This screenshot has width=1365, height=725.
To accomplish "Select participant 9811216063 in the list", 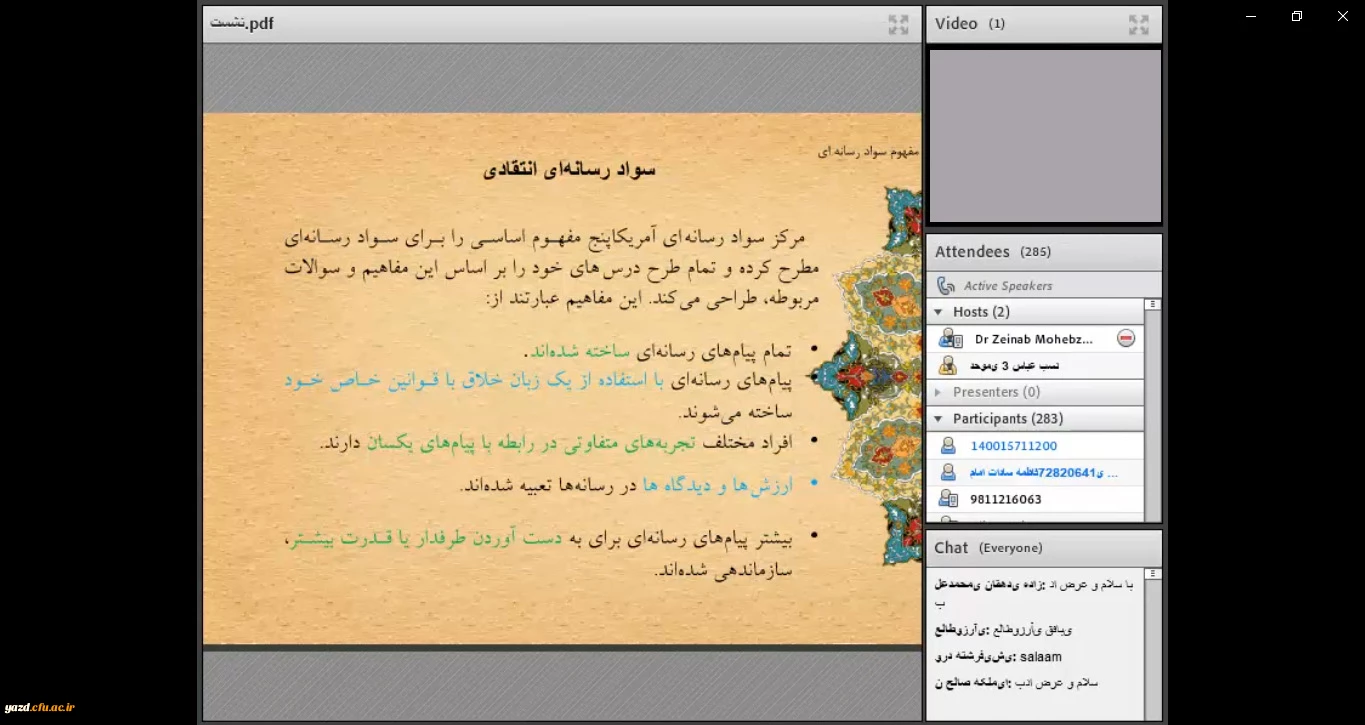I will coord(1005,499).
